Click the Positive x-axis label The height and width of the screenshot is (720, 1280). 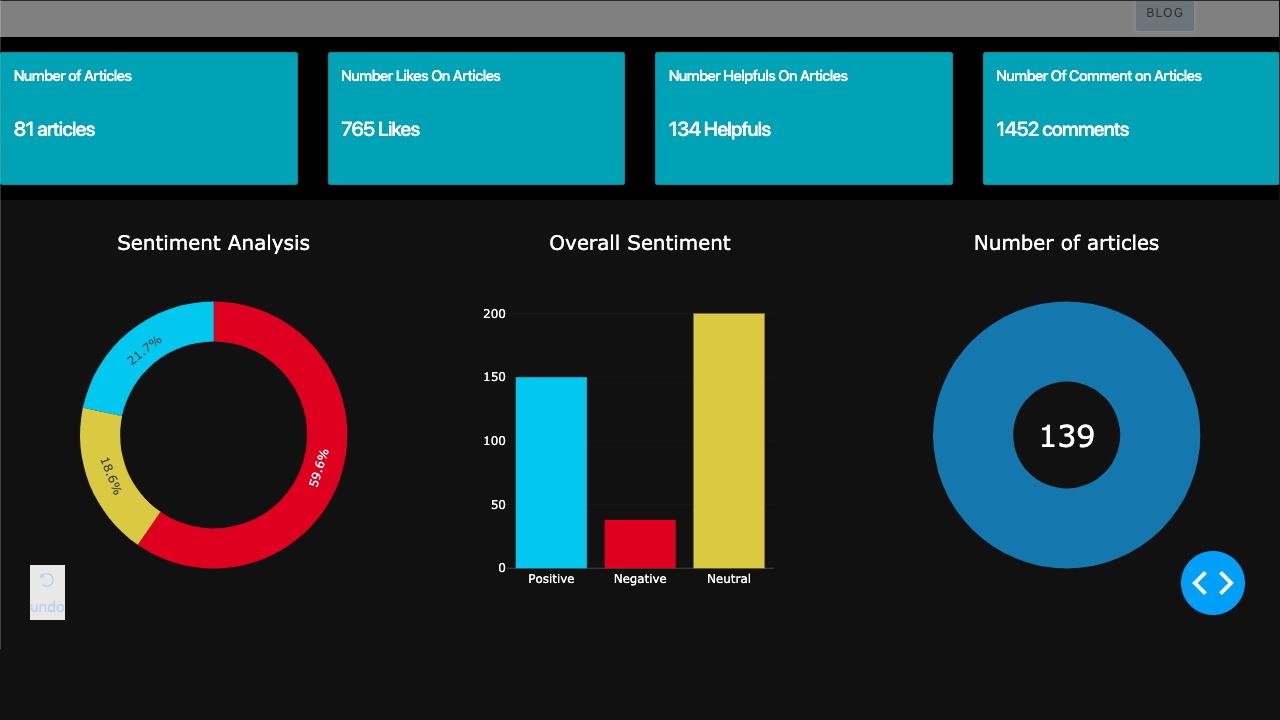(x=551, y=579)
